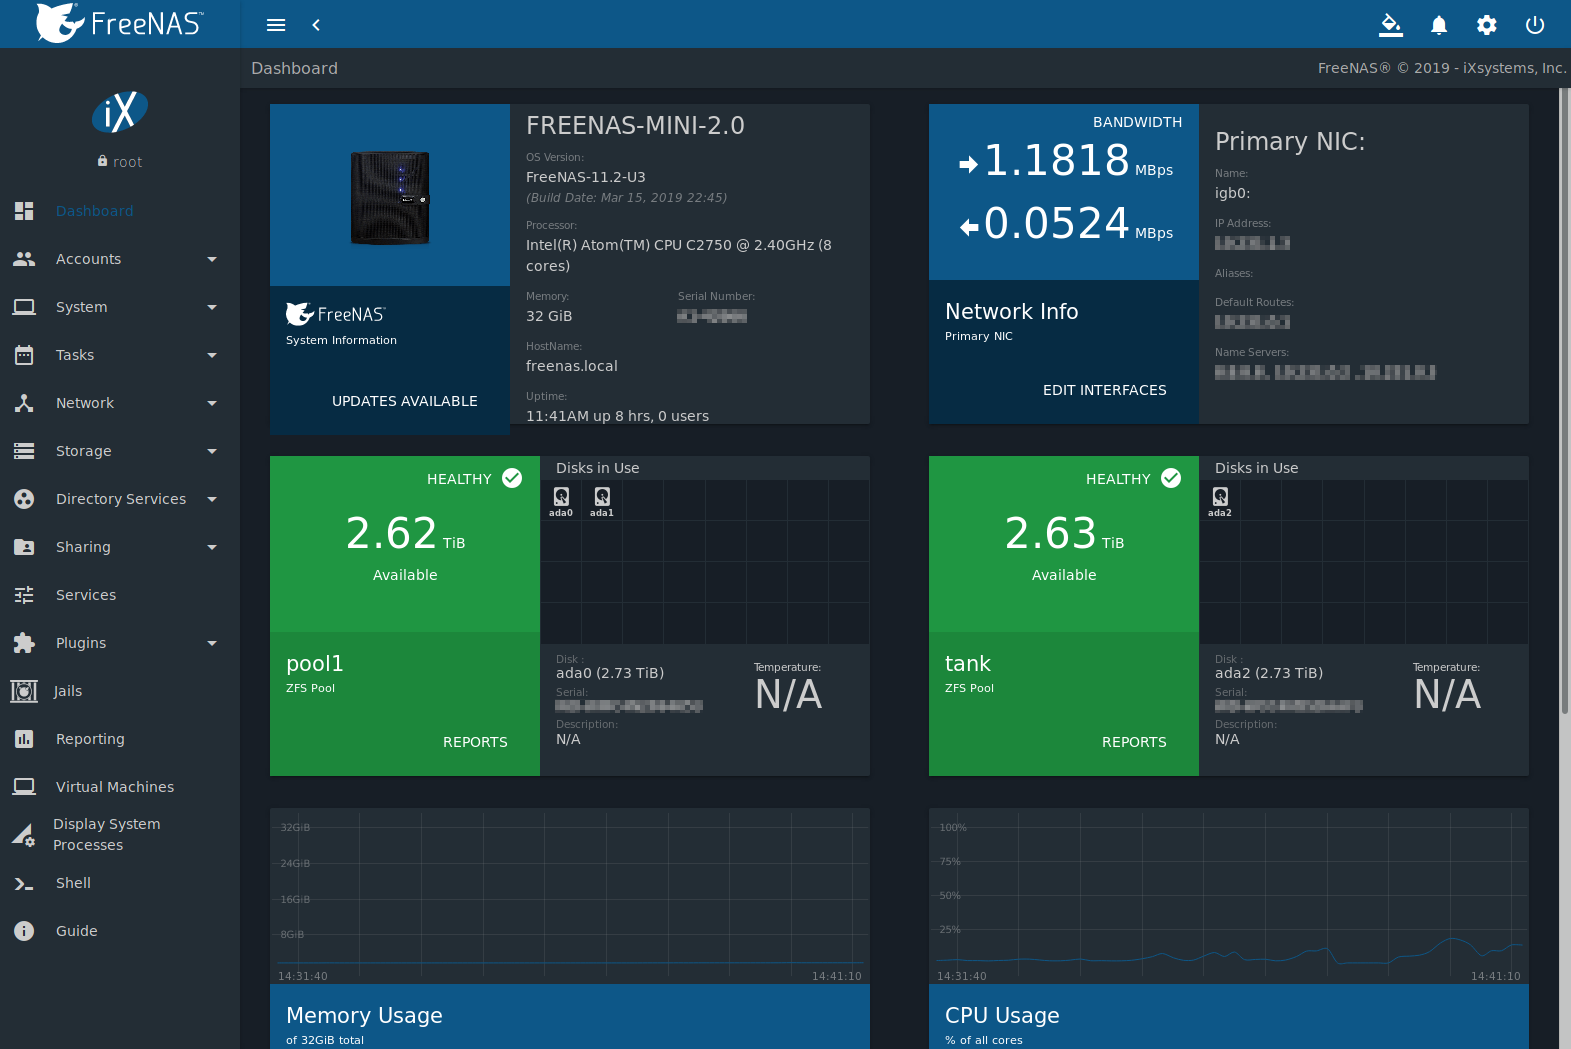Open the theme paint bucket icon
This screenshot has height=1049, width=1571.
click(x=1391, y=25)
